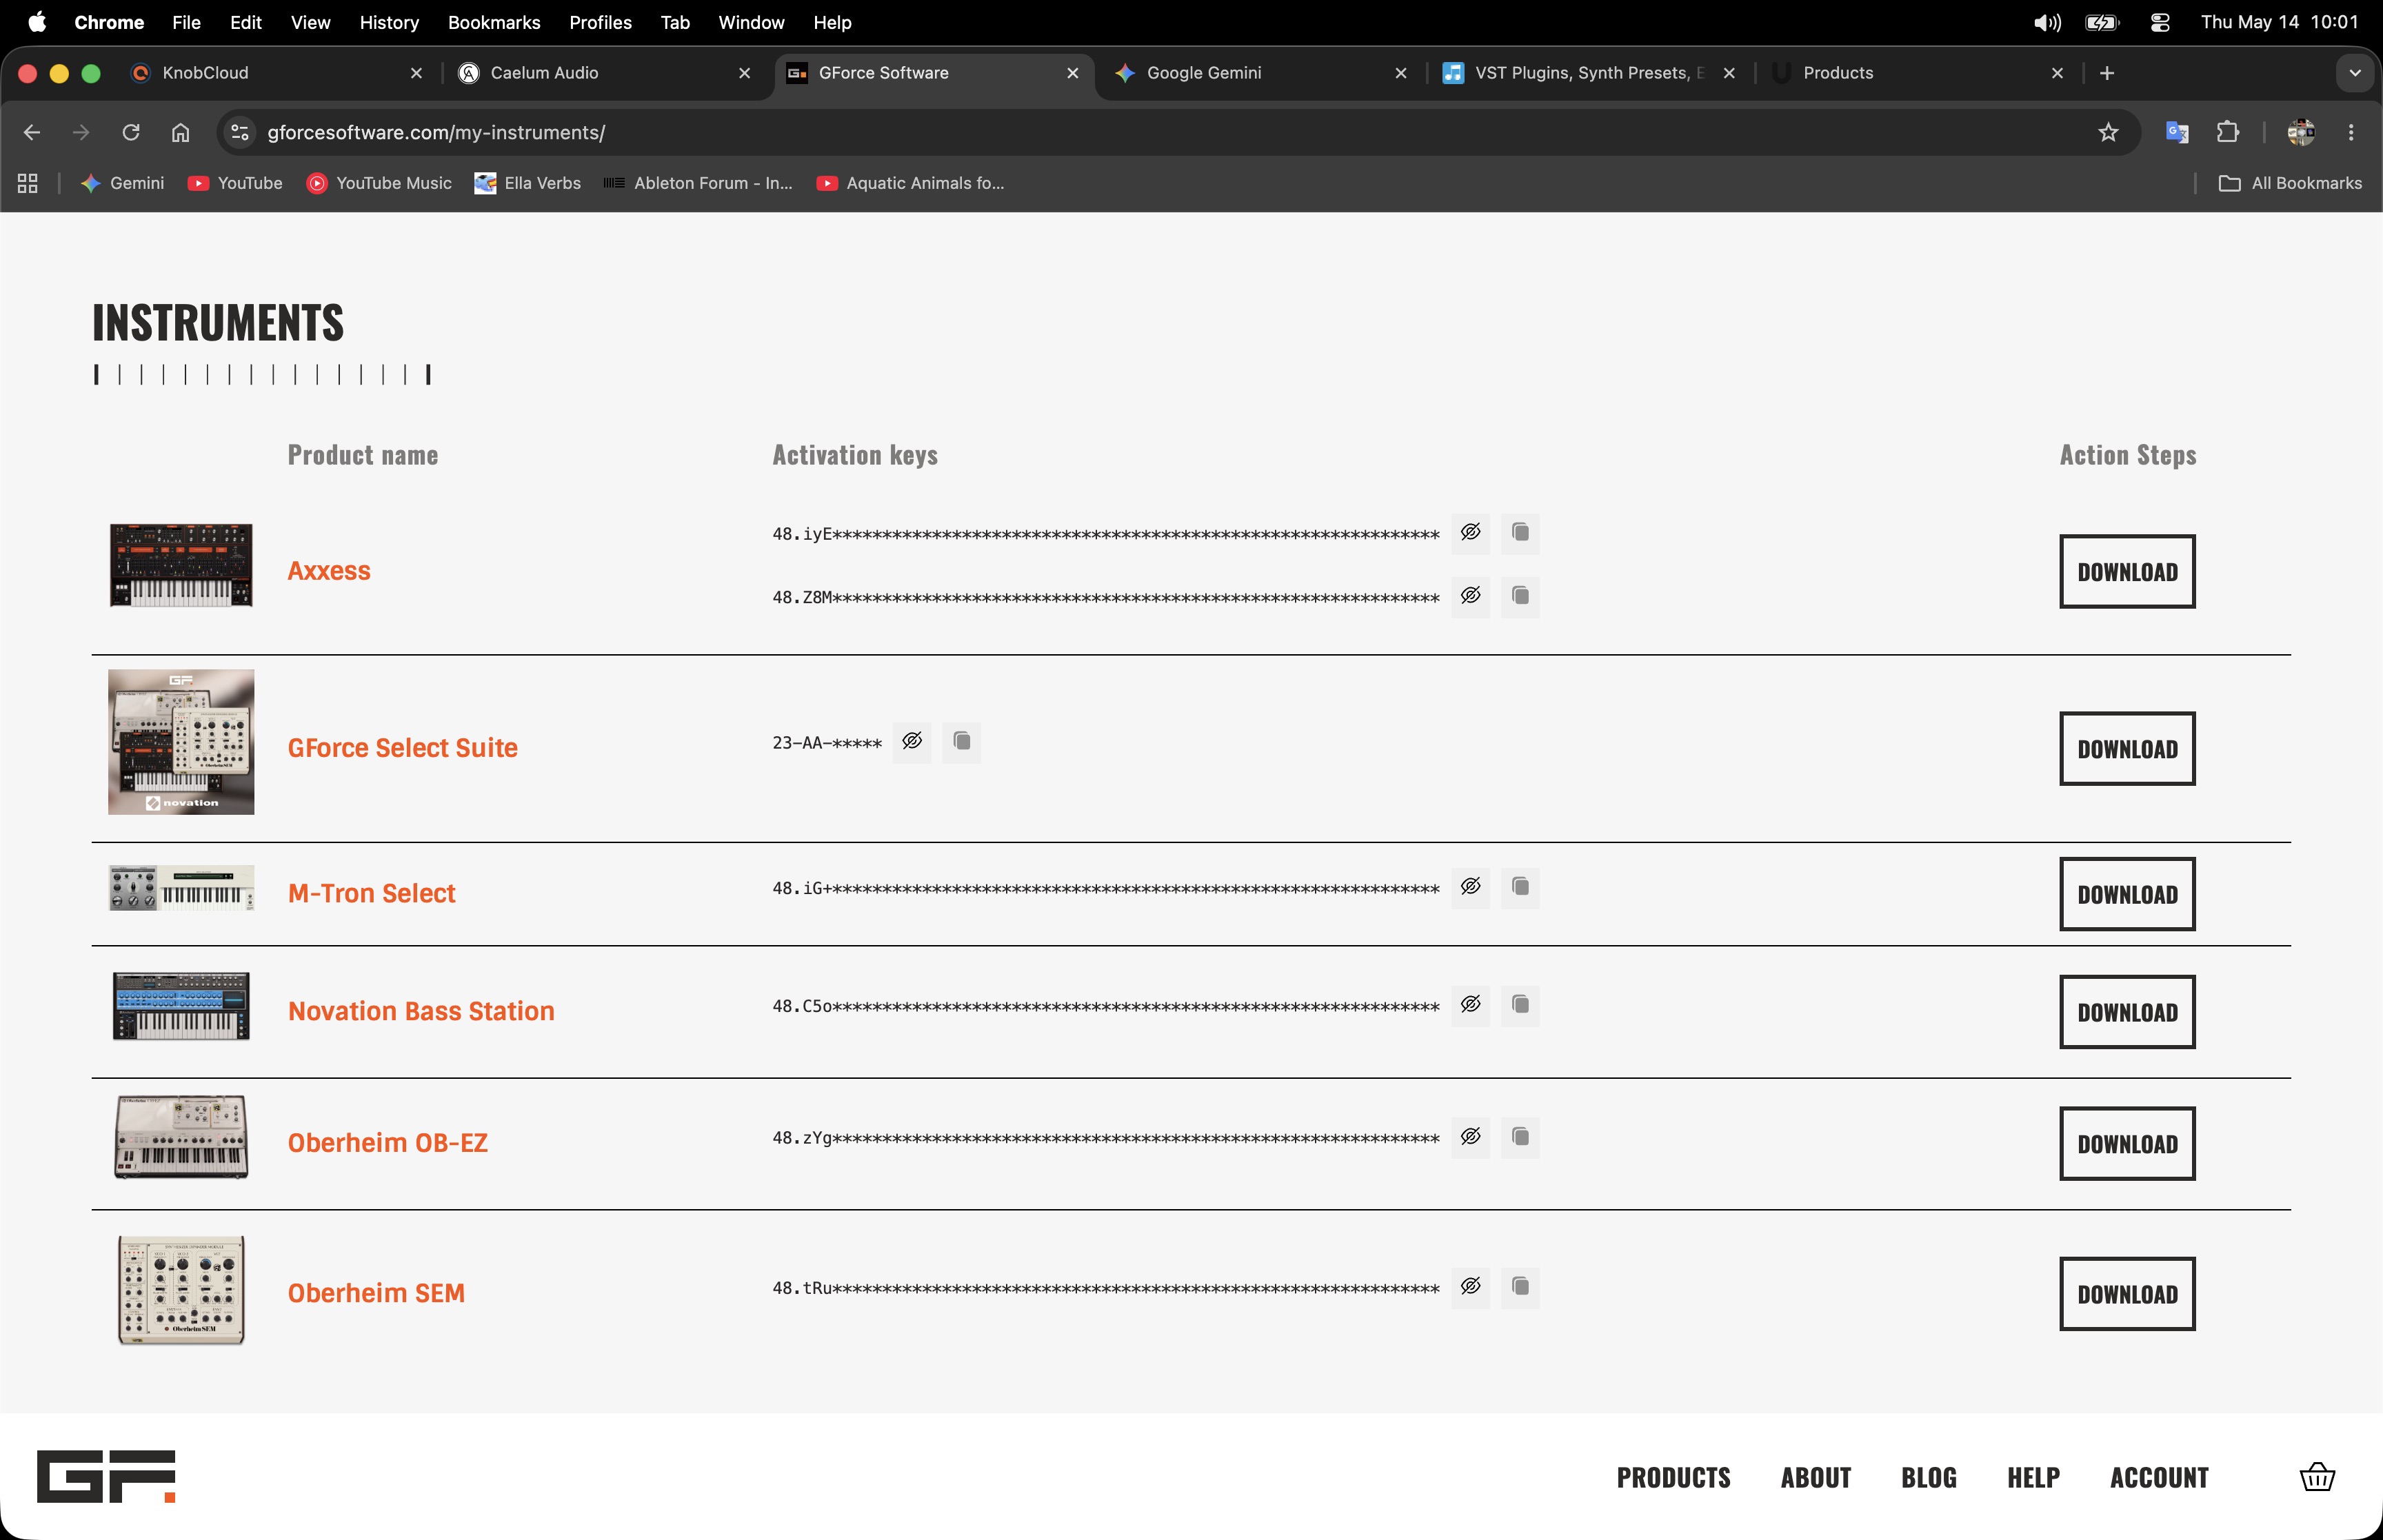This screenshot has width=2383, height=1540.
Task: Show the GForce Select Suite key
Action: (912, 742)
